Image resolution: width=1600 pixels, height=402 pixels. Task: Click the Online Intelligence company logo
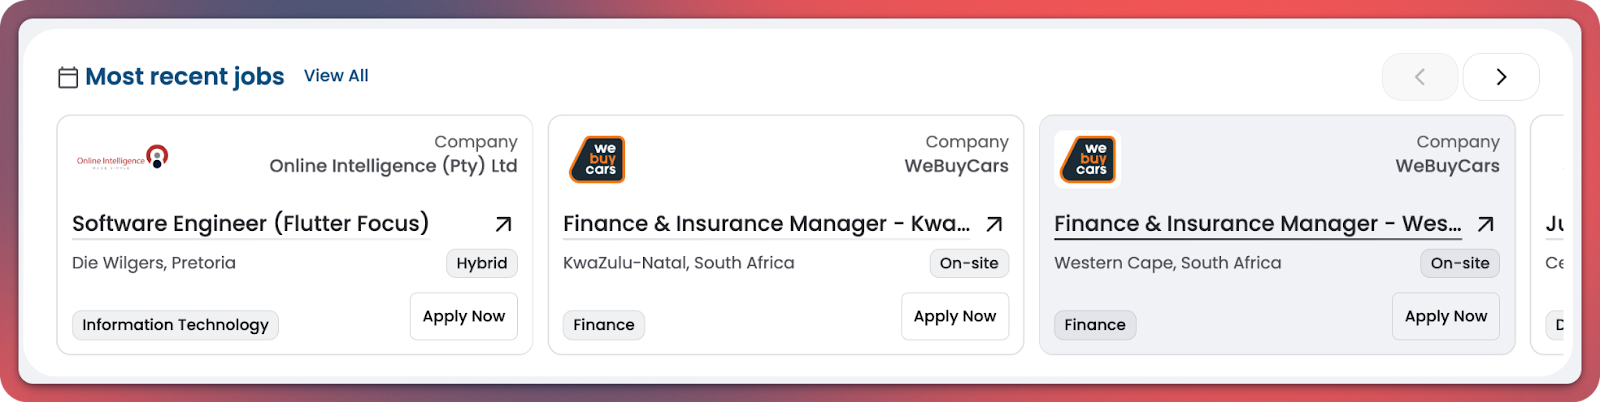click(x=122, y=159)
